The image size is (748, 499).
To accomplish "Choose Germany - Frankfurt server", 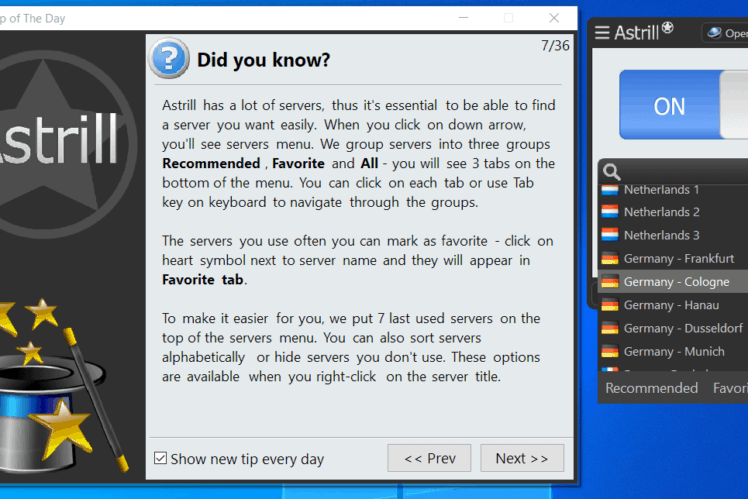I will tap(673, 259).
